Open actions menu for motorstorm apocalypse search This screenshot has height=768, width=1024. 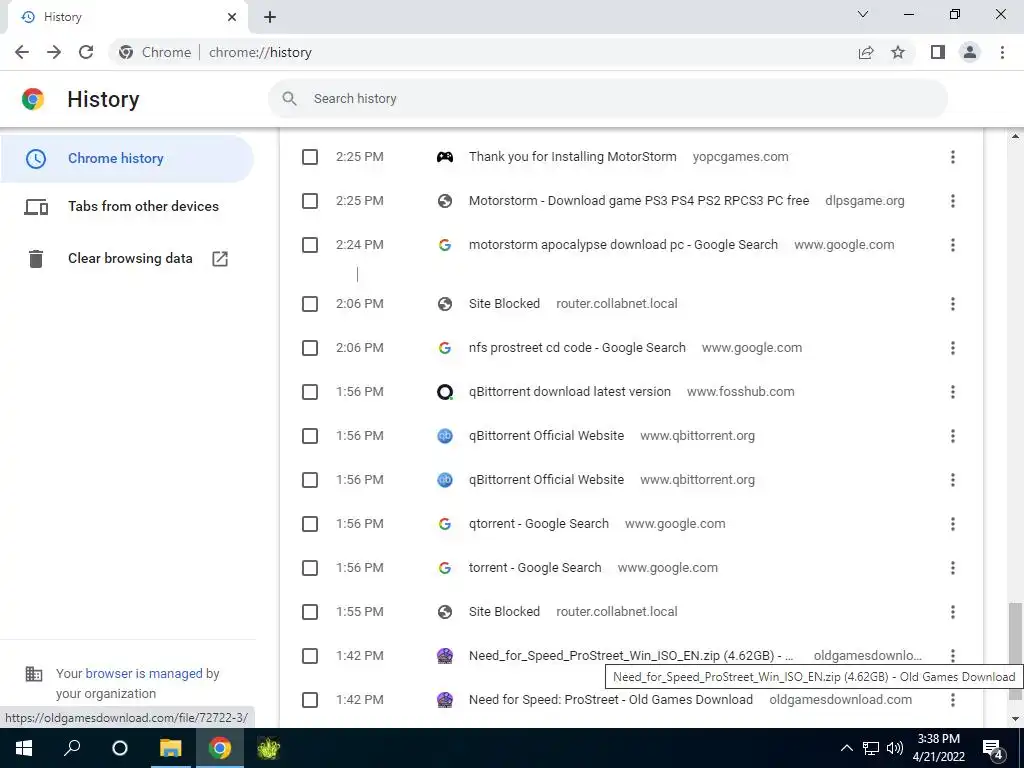tap(953, 245)
